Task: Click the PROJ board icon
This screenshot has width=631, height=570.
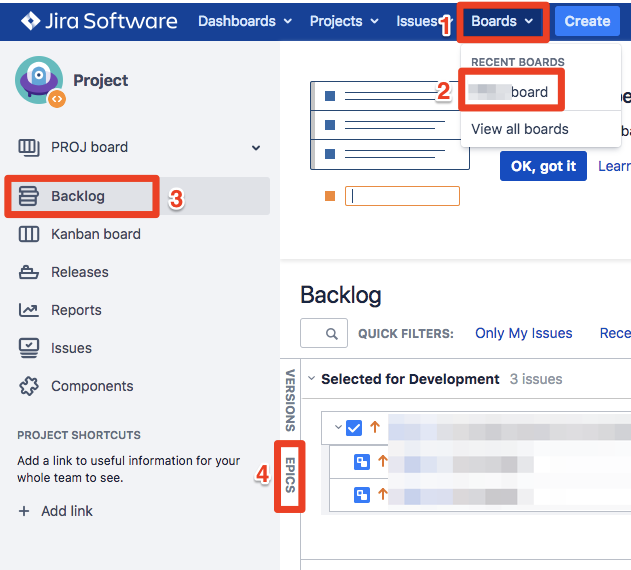Action: (x=29, y=147)
